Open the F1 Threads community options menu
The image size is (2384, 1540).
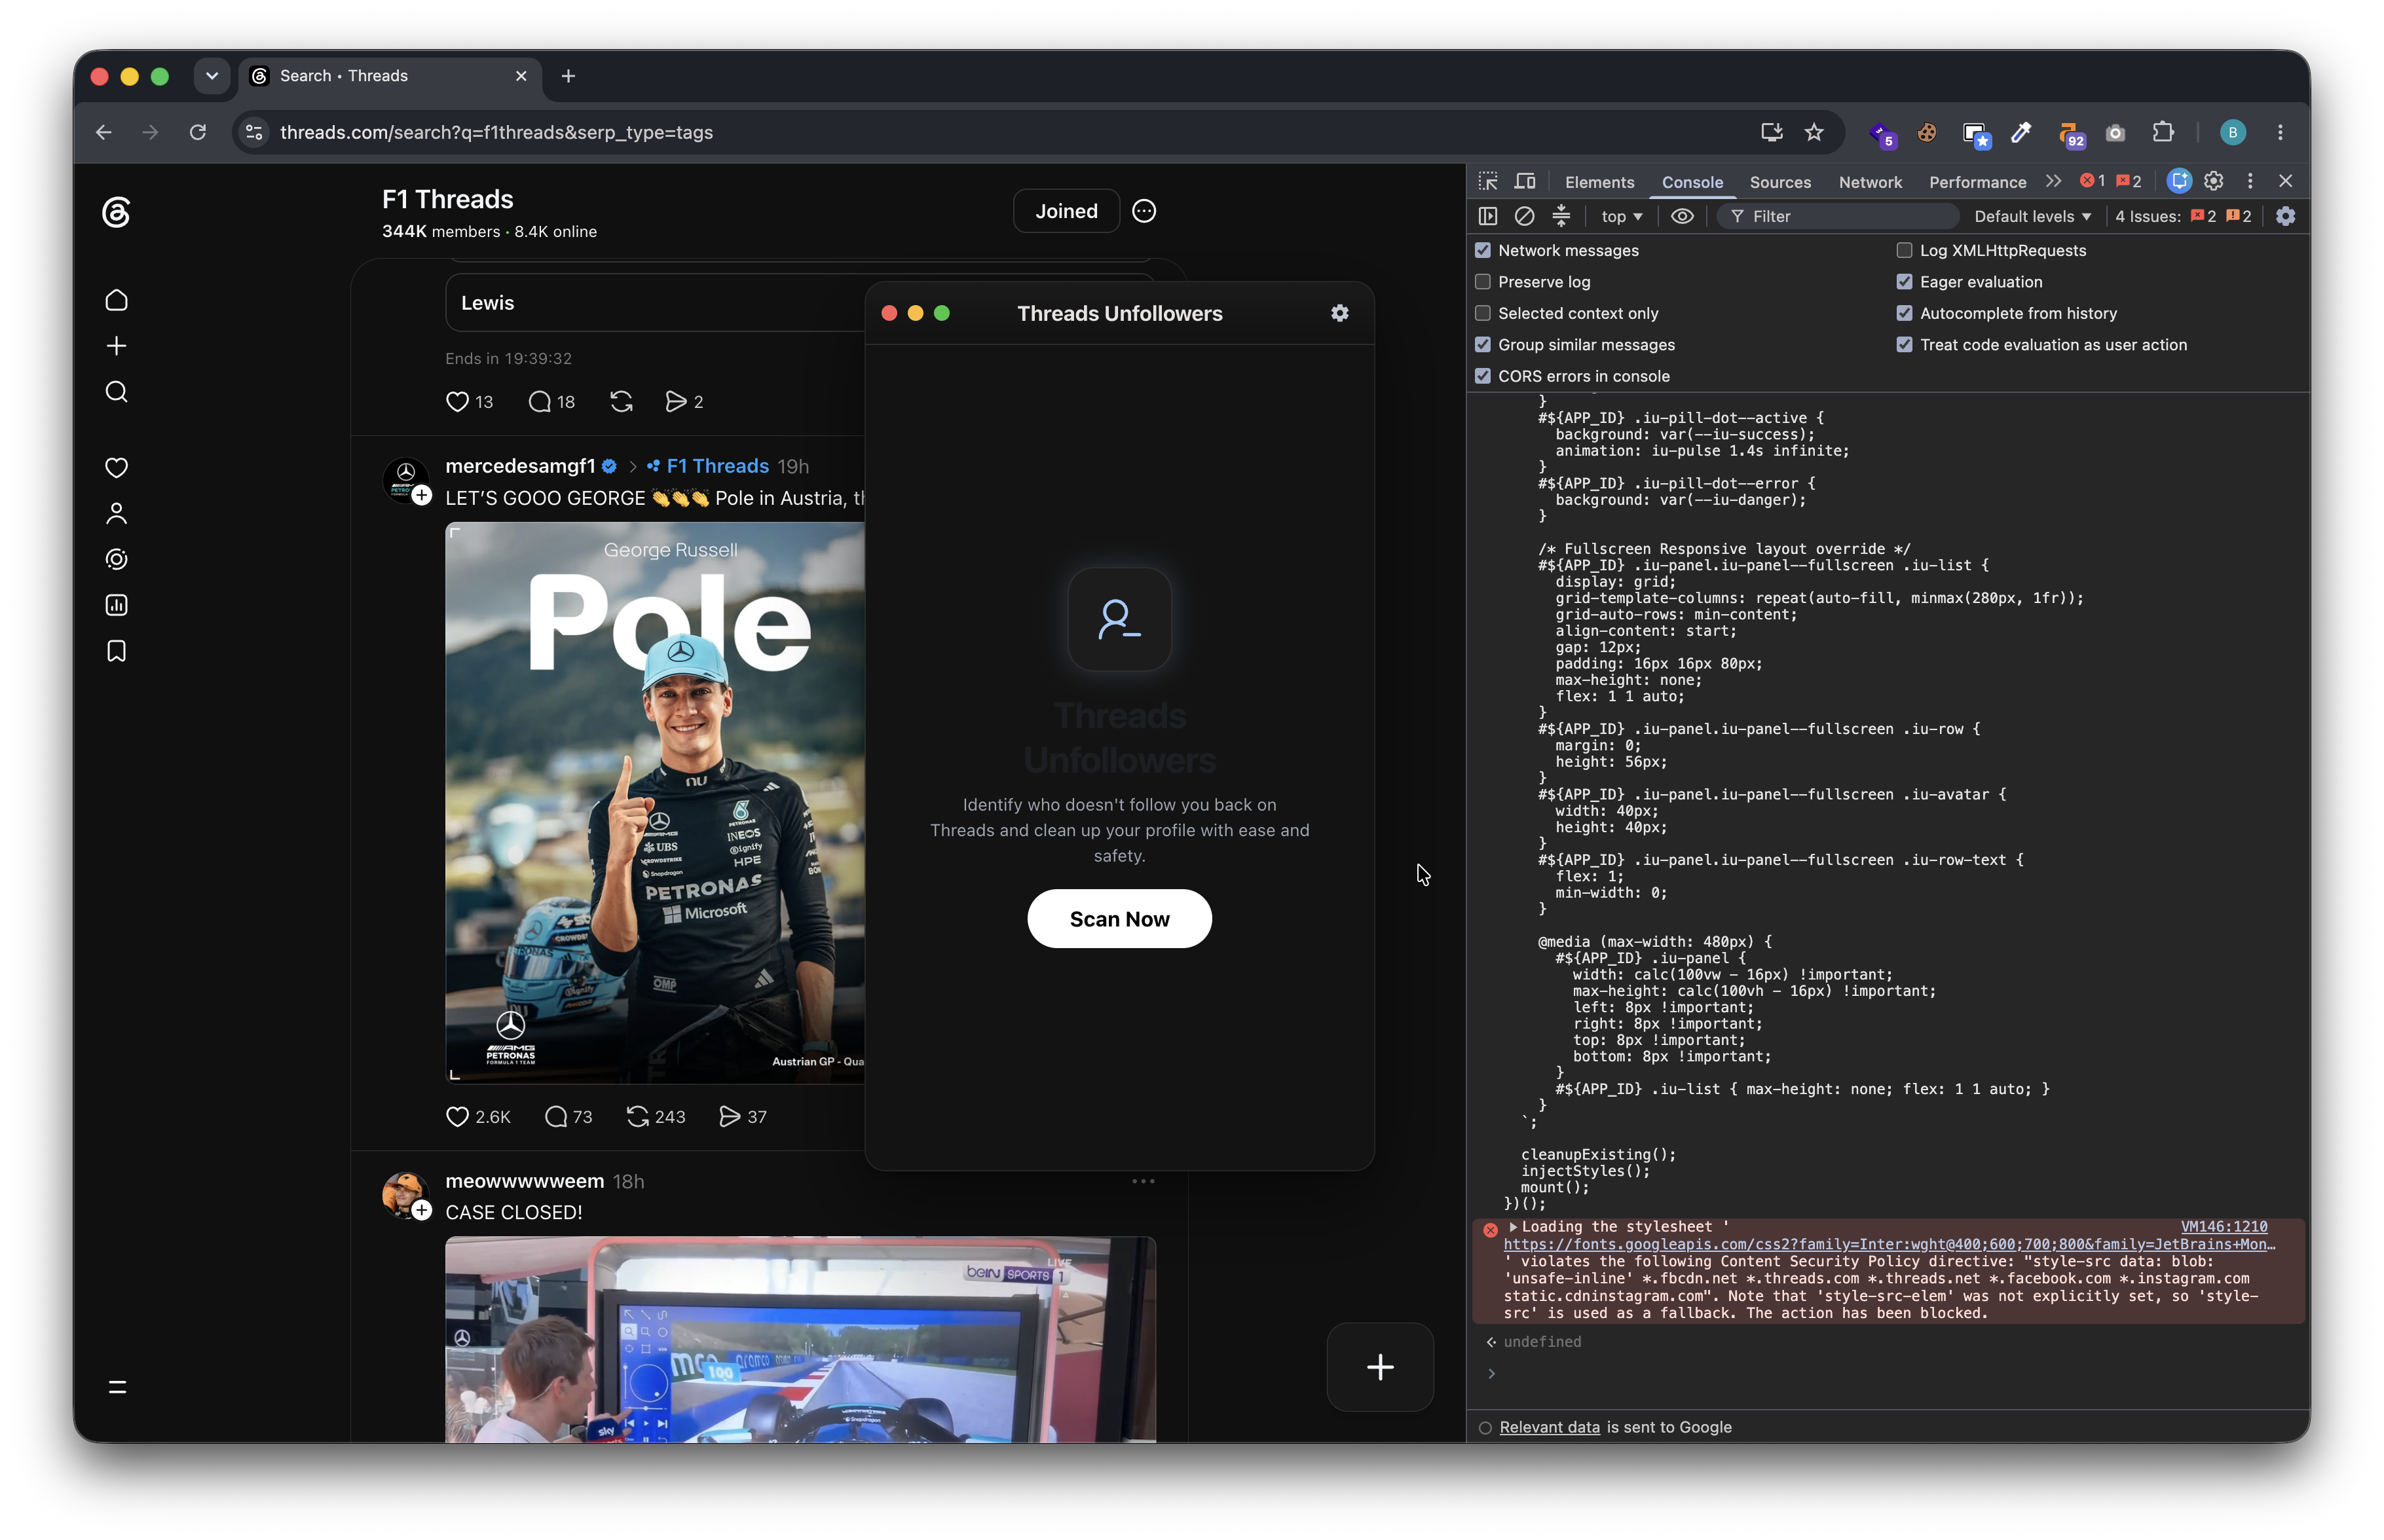pos(1144,211)
